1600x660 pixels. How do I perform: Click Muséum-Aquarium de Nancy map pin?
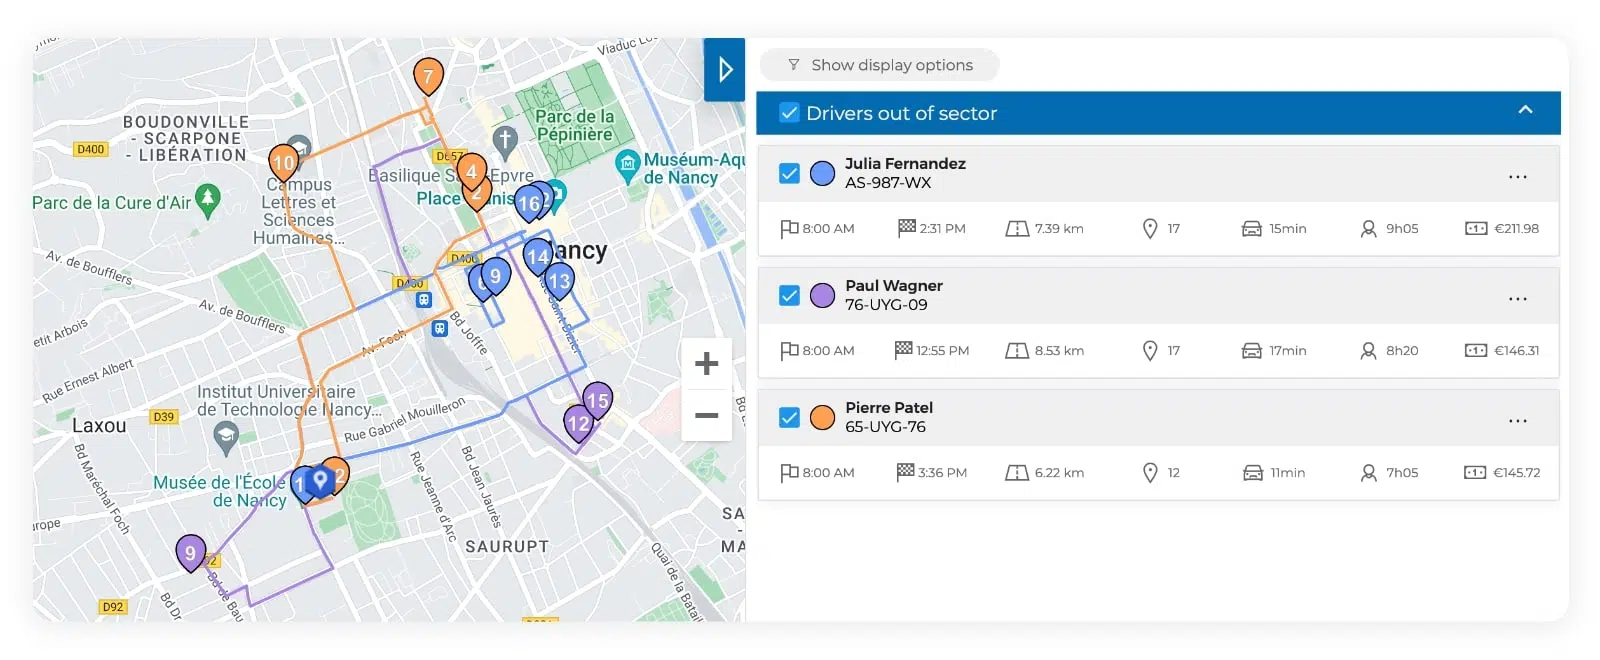pos(627,166)
